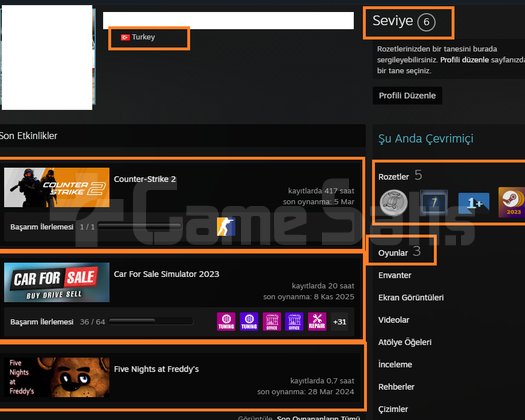The width and height of the screenshot is (525, 420).
Task: Select the blue 1+ game collector badge
Action: (x=474, y=203)
